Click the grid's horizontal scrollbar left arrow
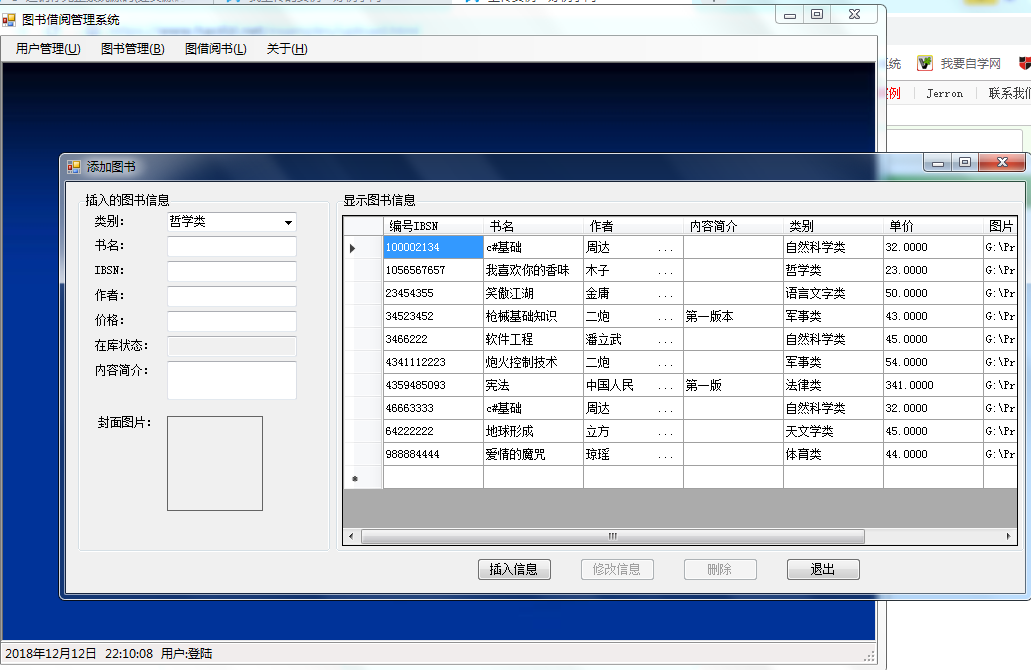This screenshot has width=1031, height=670. 351,537
